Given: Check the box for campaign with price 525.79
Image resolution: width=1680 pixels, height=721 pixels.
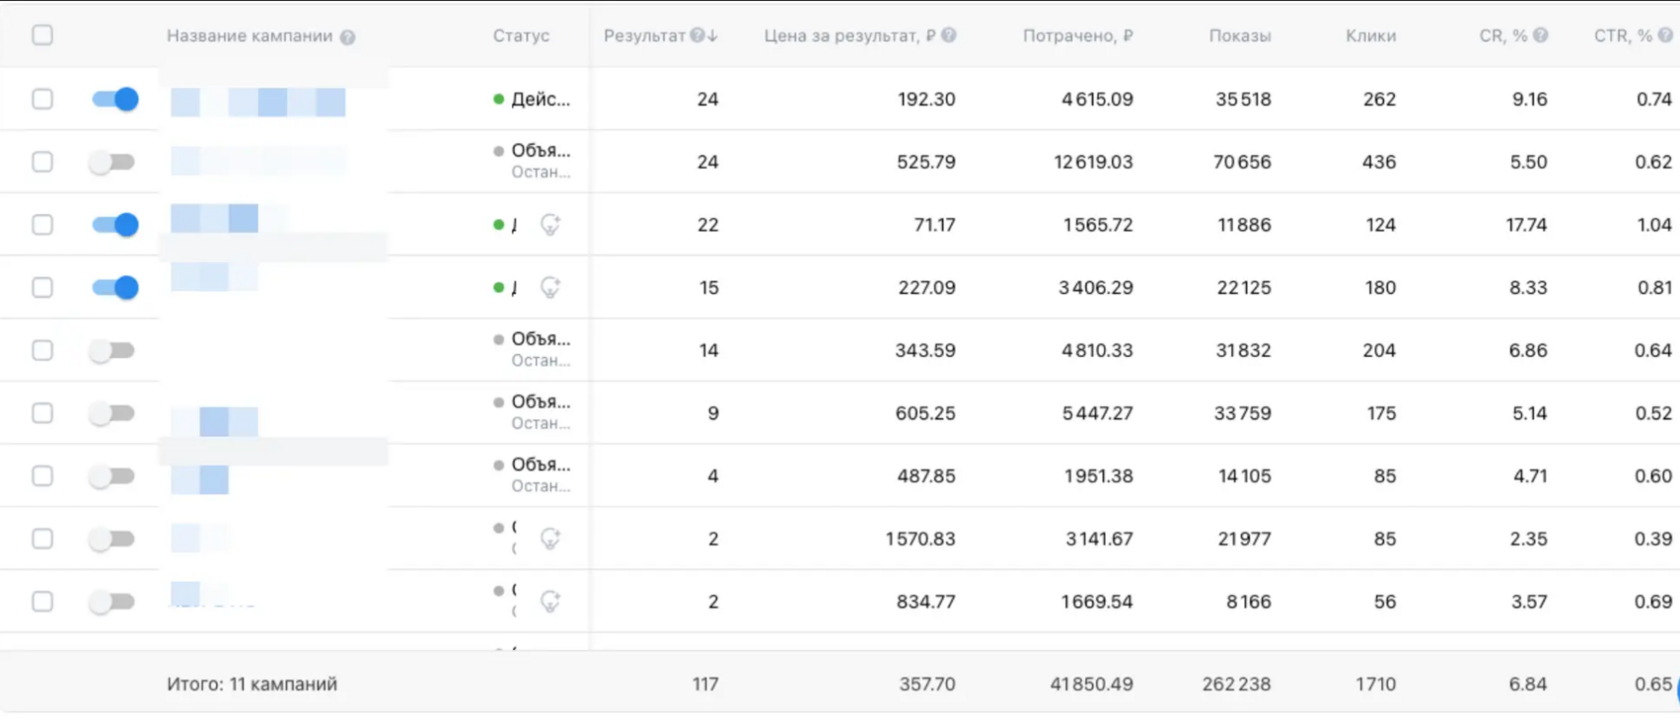Looking at the screenshot, I should [42, 162].
